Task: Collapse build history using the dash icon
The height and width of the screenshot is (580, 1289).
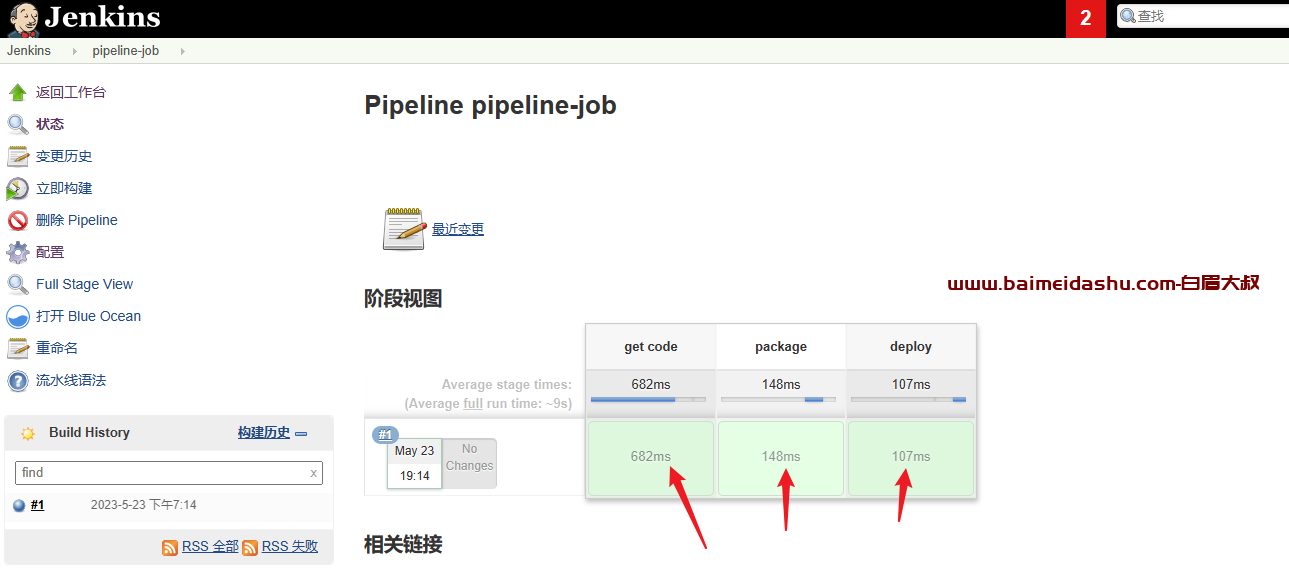Action: click(301, 433)
